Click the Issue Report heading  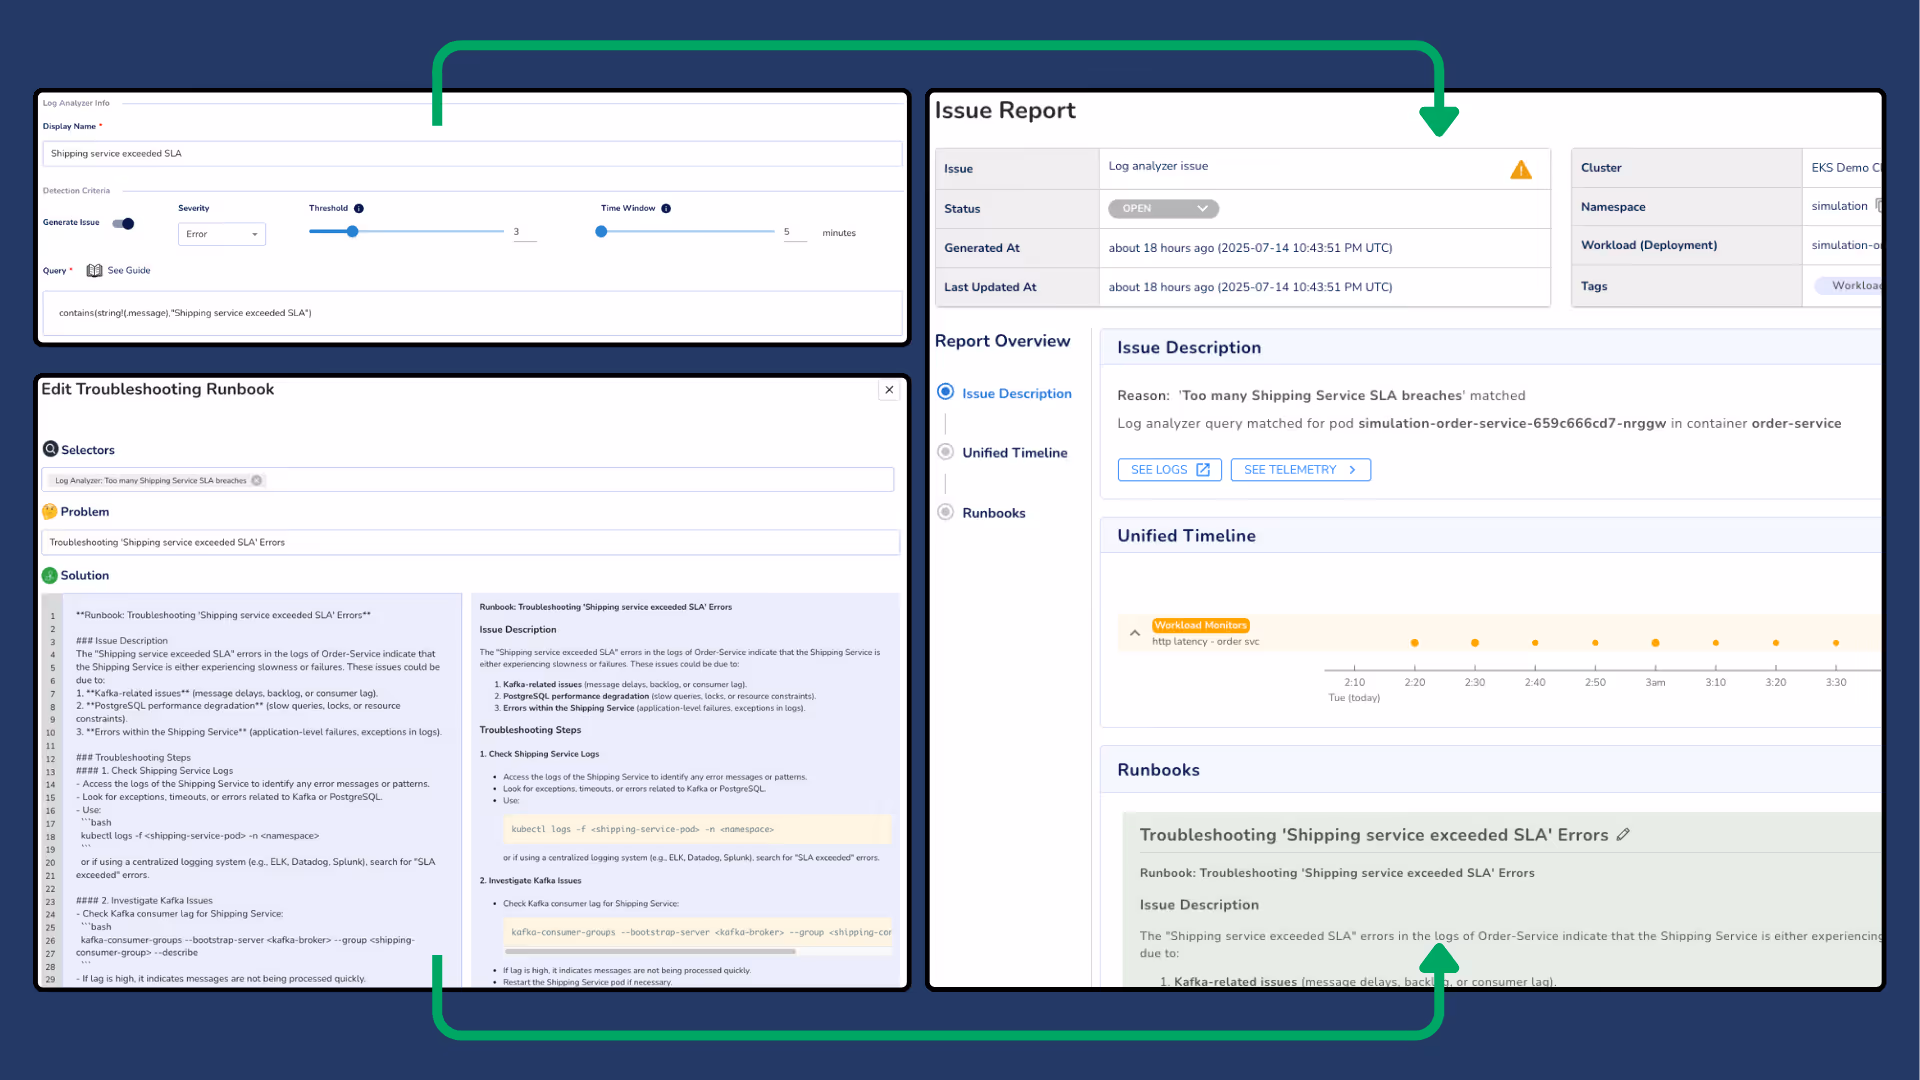[1005, 110]
